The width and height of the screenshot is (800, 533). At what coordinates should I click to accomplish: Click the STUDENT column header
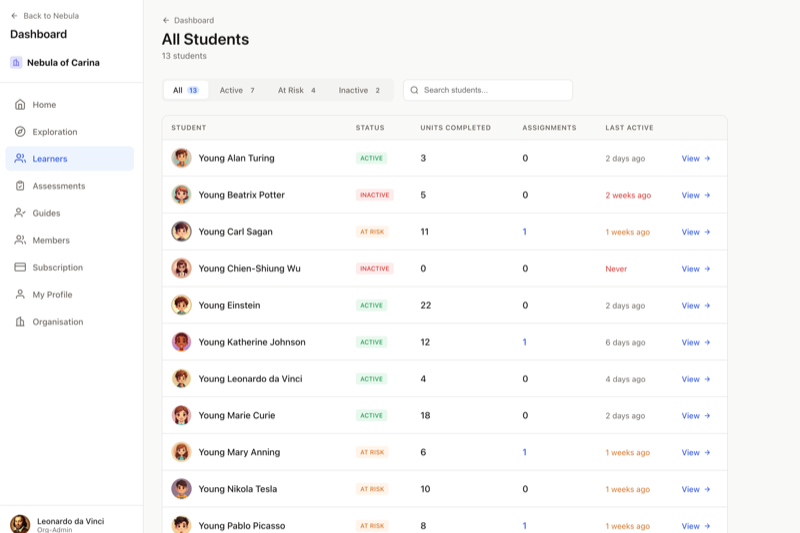click(189, 128)
